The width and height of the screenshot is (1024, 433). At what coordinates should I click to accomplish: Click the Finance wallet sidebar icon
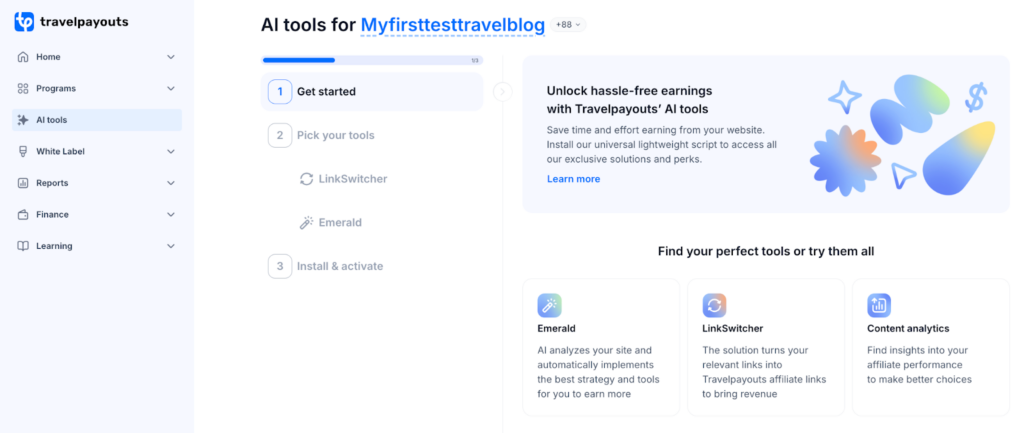point(23,214)
